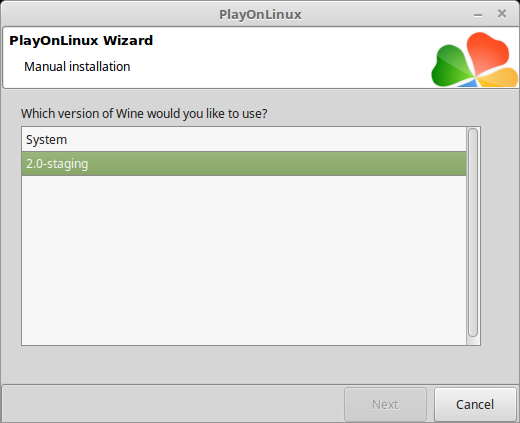
Task: Click the red leaf of the logo
Action: [487, 52]
